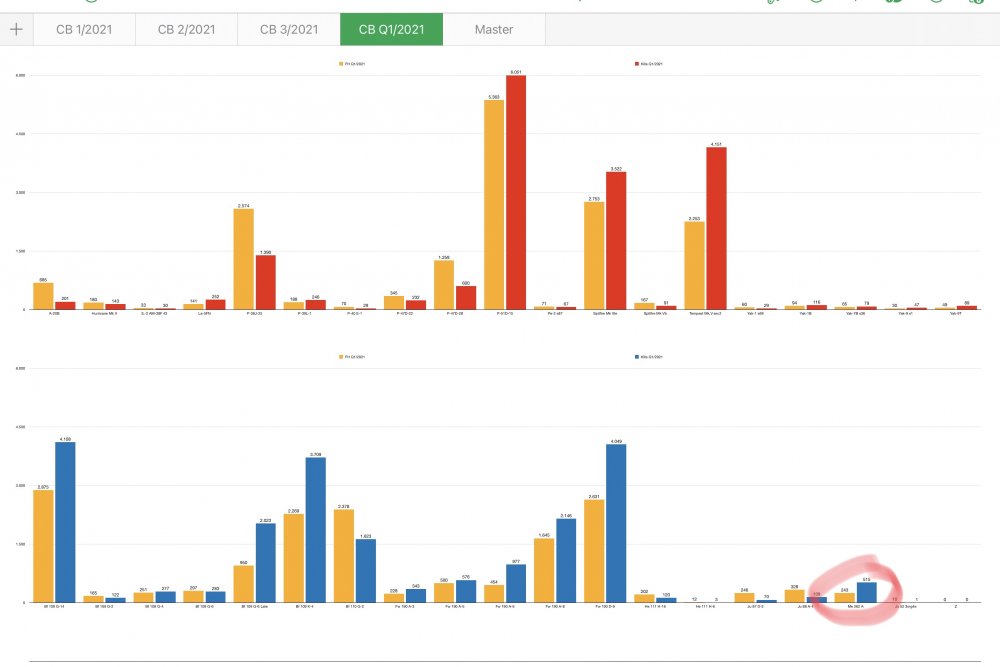The image size is (1000, 667).
Task: Select the red bar labeled 4.151
Action: tap(716, 229)
